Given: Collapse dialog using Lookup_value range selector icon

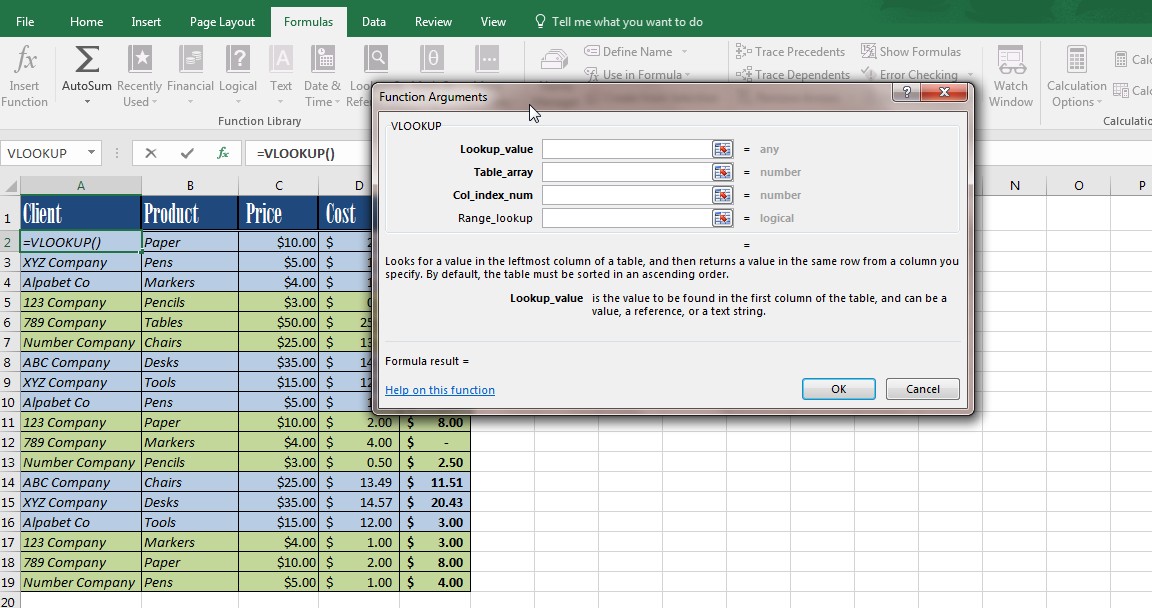Looking at the screenshot, I should [x=723, y=149].
